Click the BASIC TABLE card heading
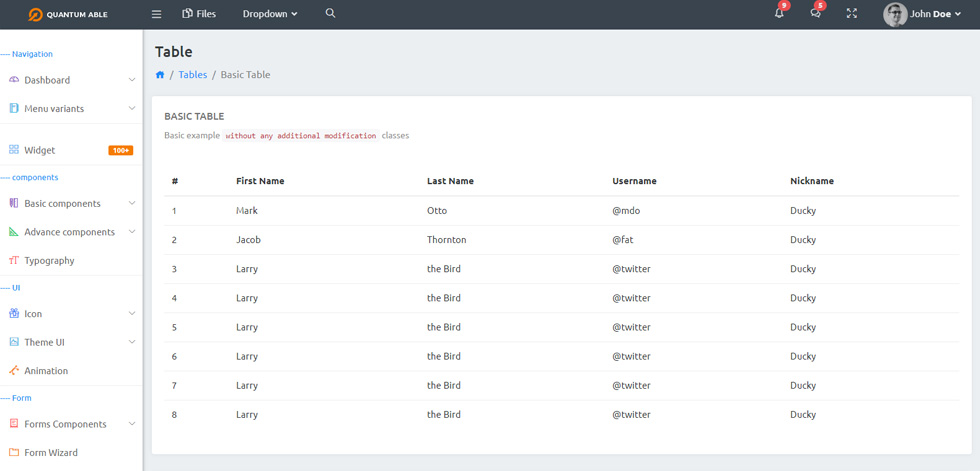980x471 pixels. coord(194,116)
